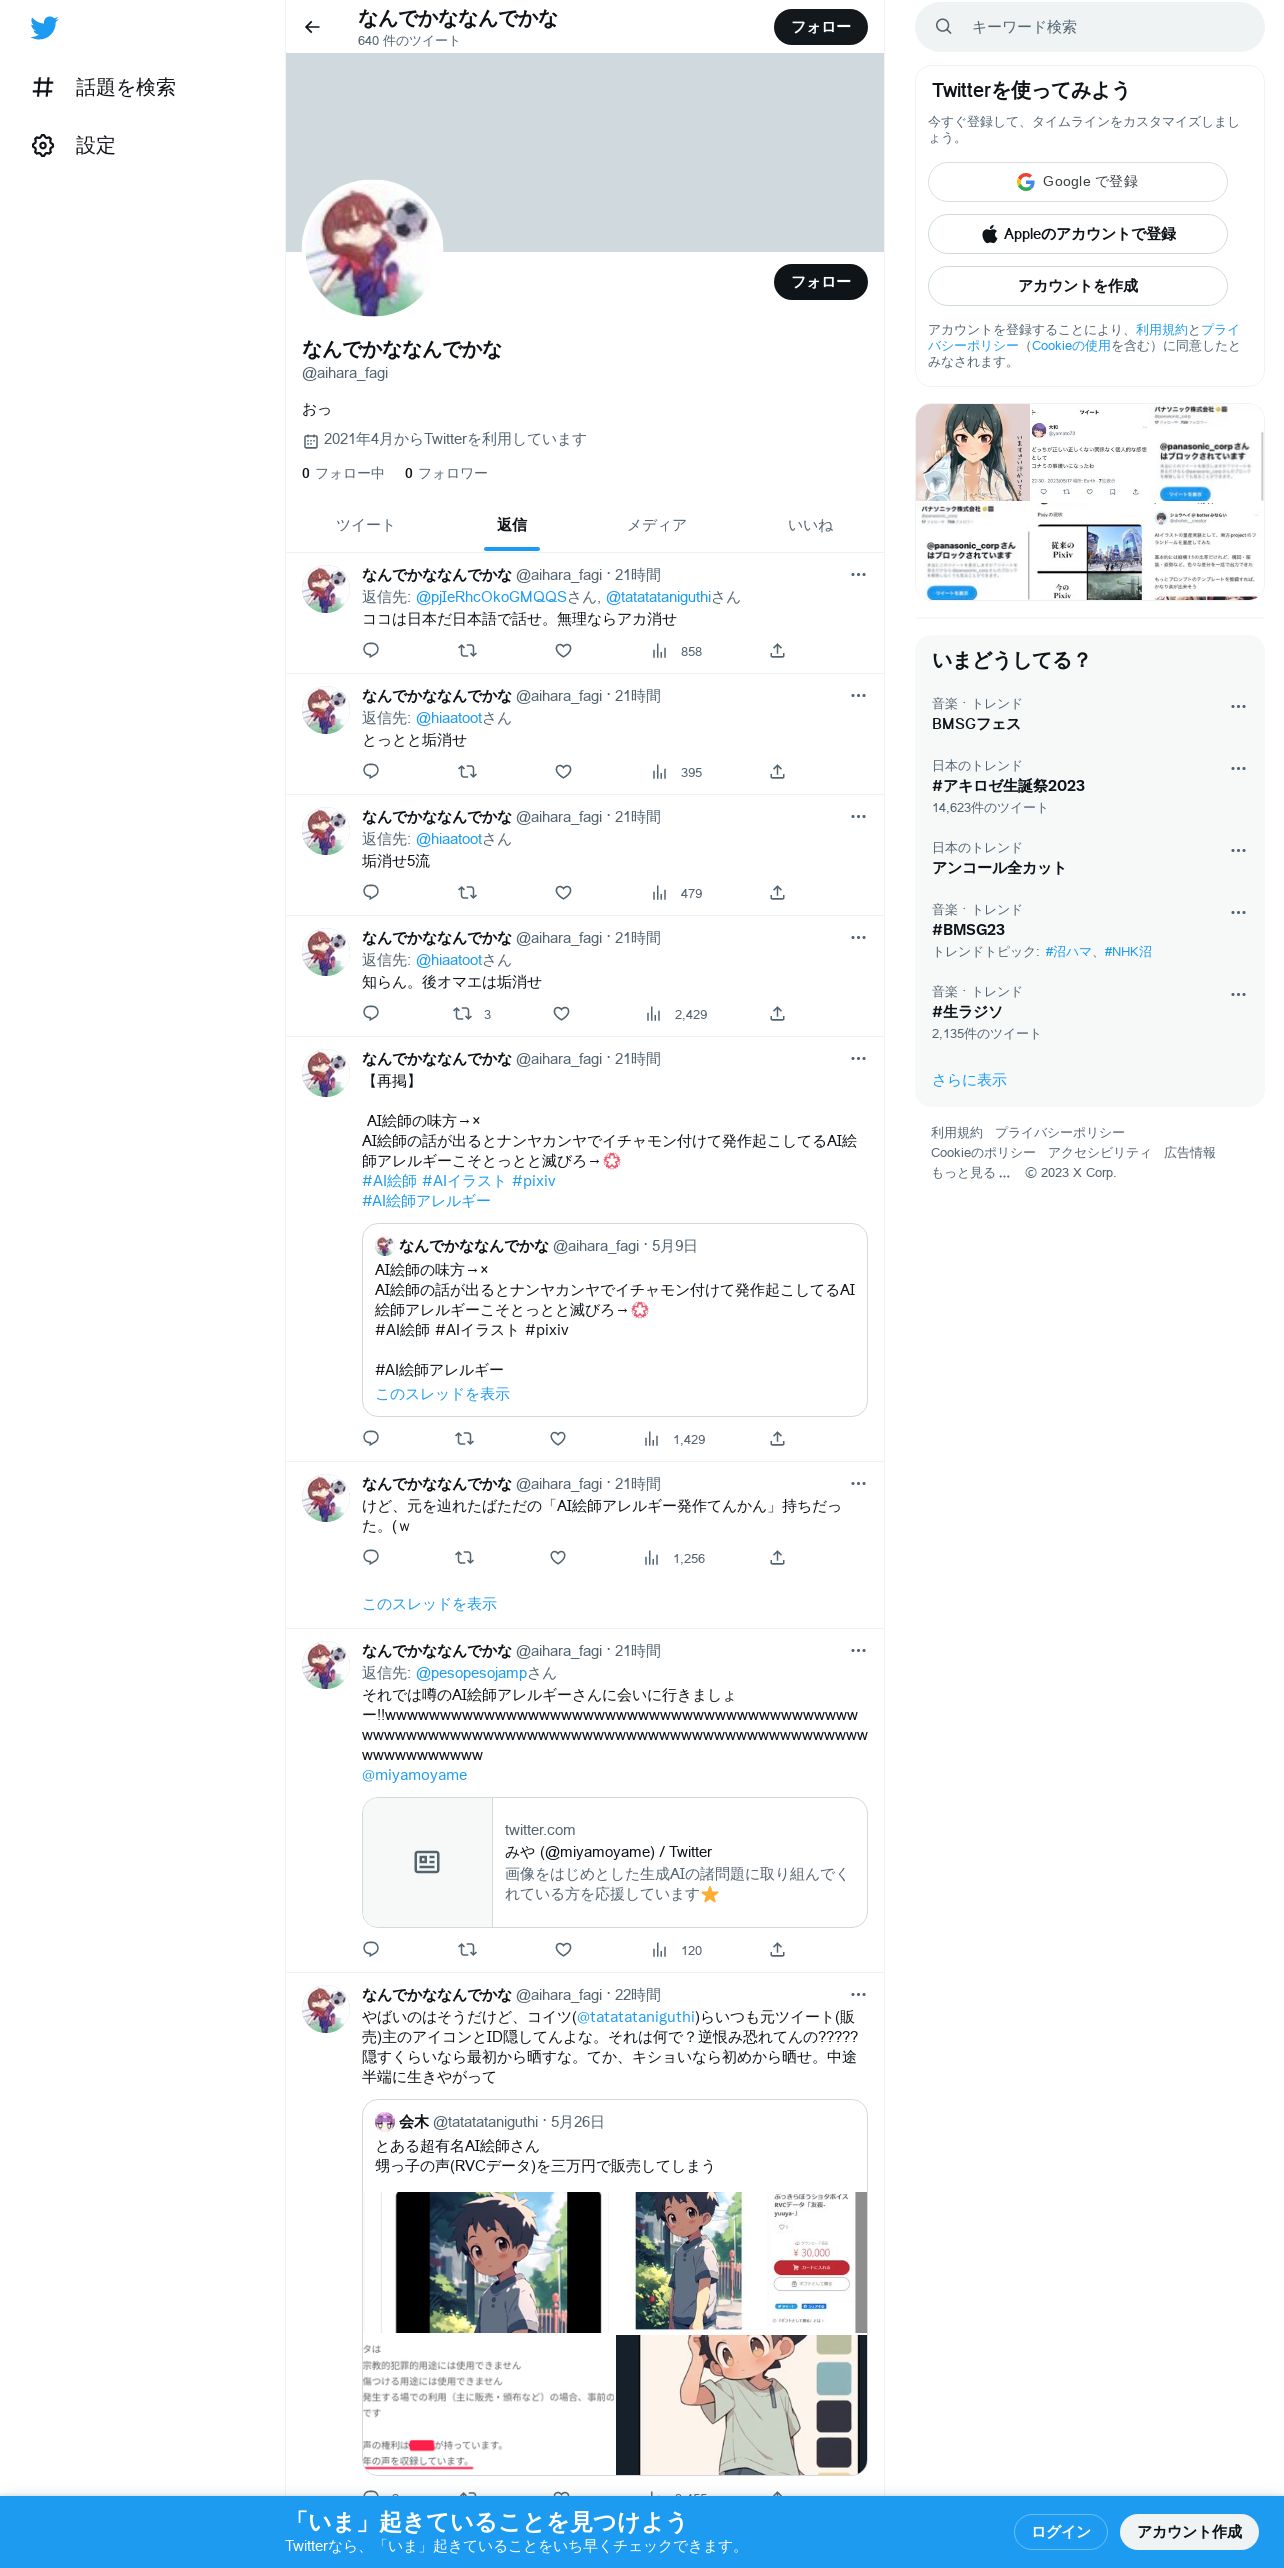Share the 垢消せ5流 tweet
Image resolution: width=1284 pixels, height=2568 pixels.
pyautogui.click(x=777, y=893)
